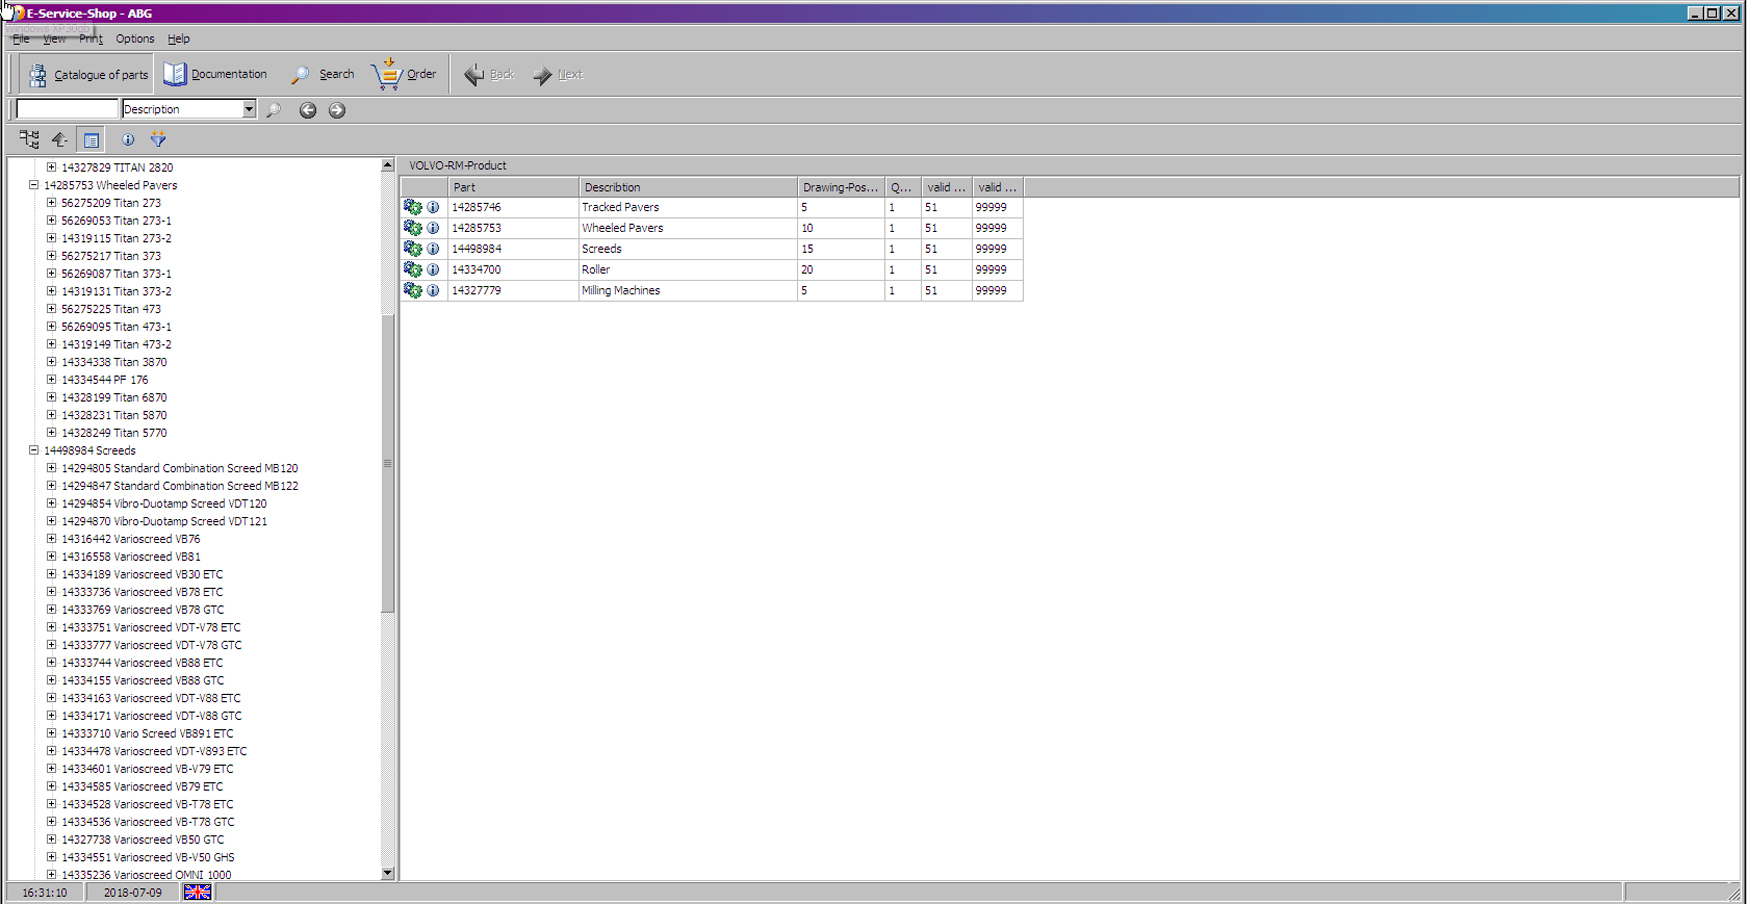Image resolution: width=1748 pixels, height=904 pixels.
Task: Click the Search toolbar button
Action: point(323,74)
